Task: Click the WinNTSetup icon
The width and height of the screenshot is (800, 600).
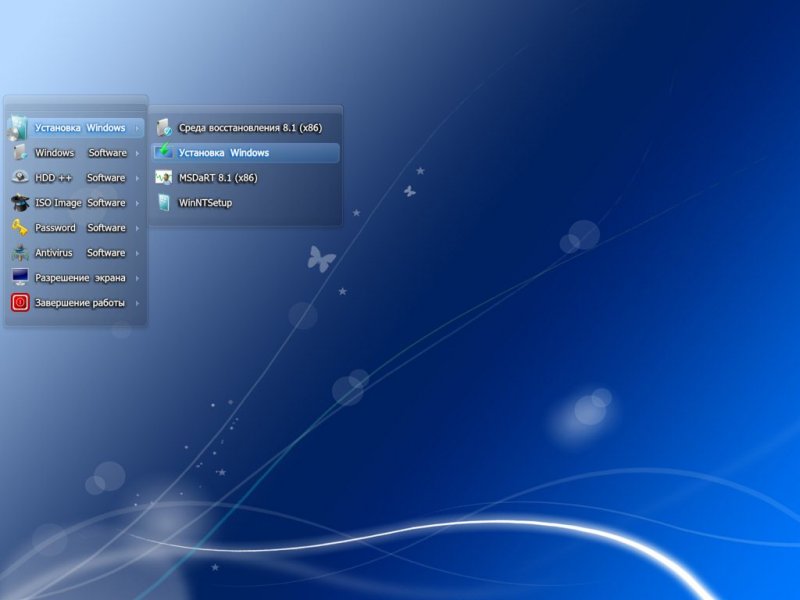Action: [164, 203]
